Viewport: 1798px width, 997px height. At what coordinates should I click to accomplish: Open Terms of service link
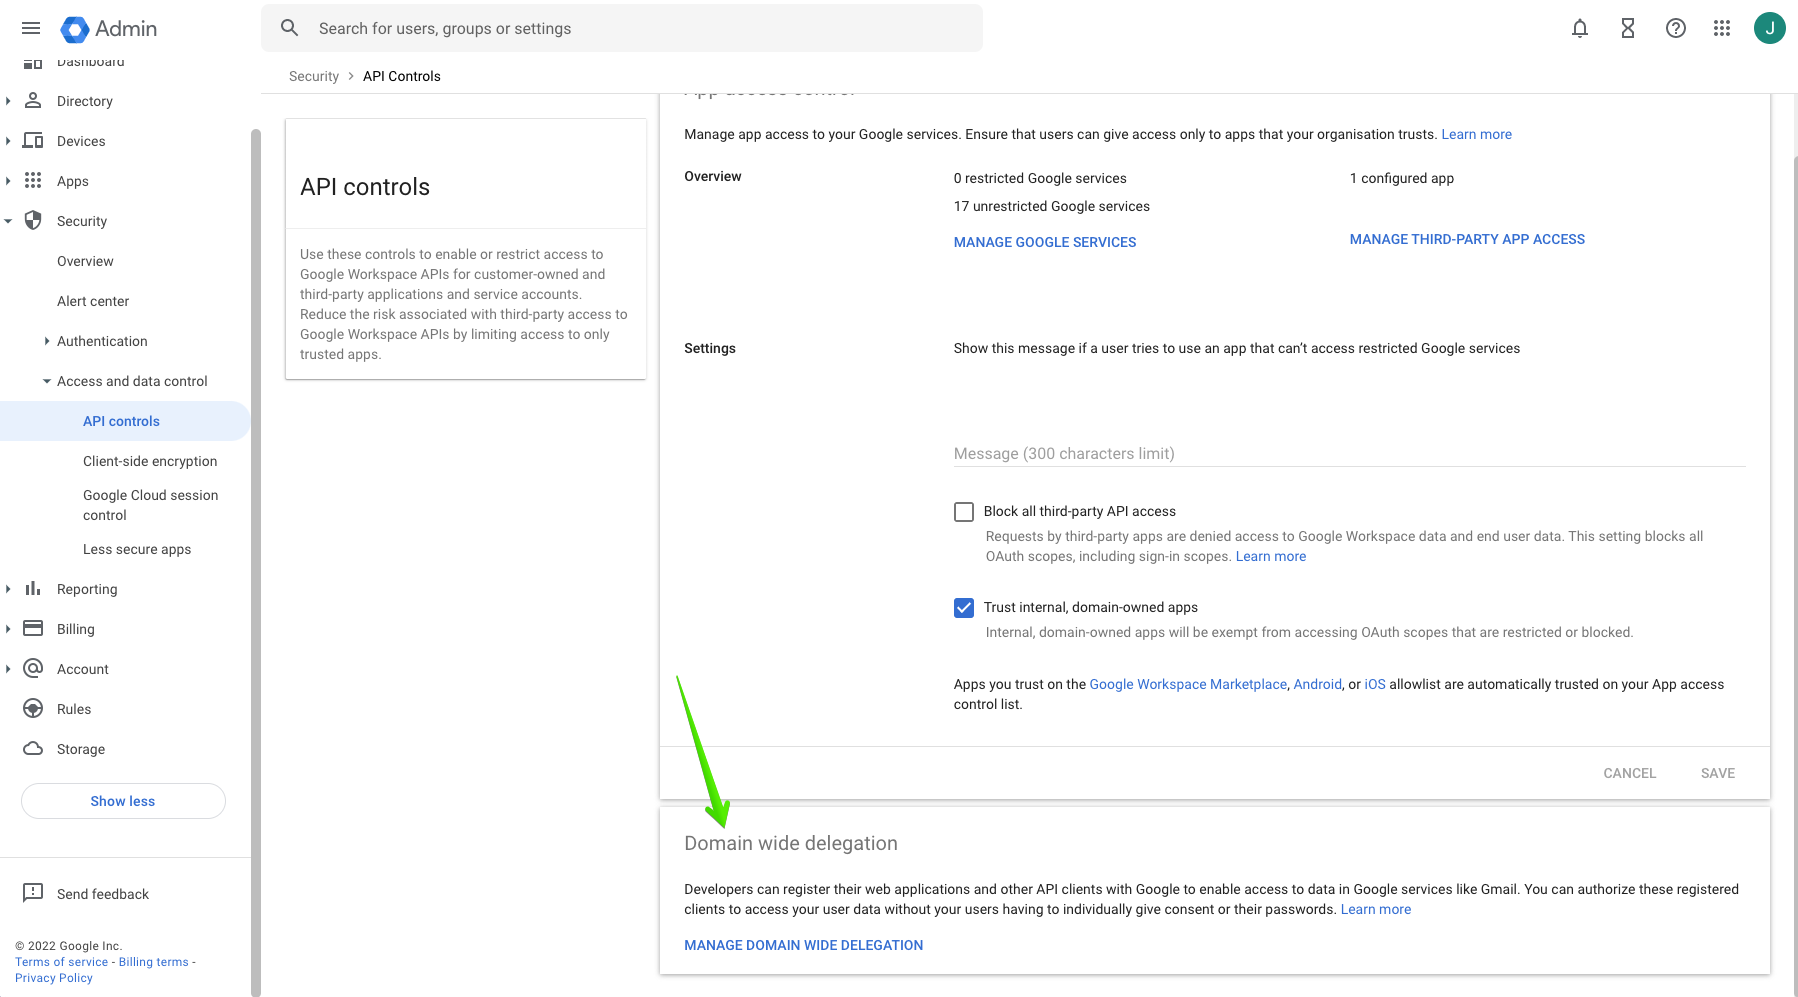(61, 962)
